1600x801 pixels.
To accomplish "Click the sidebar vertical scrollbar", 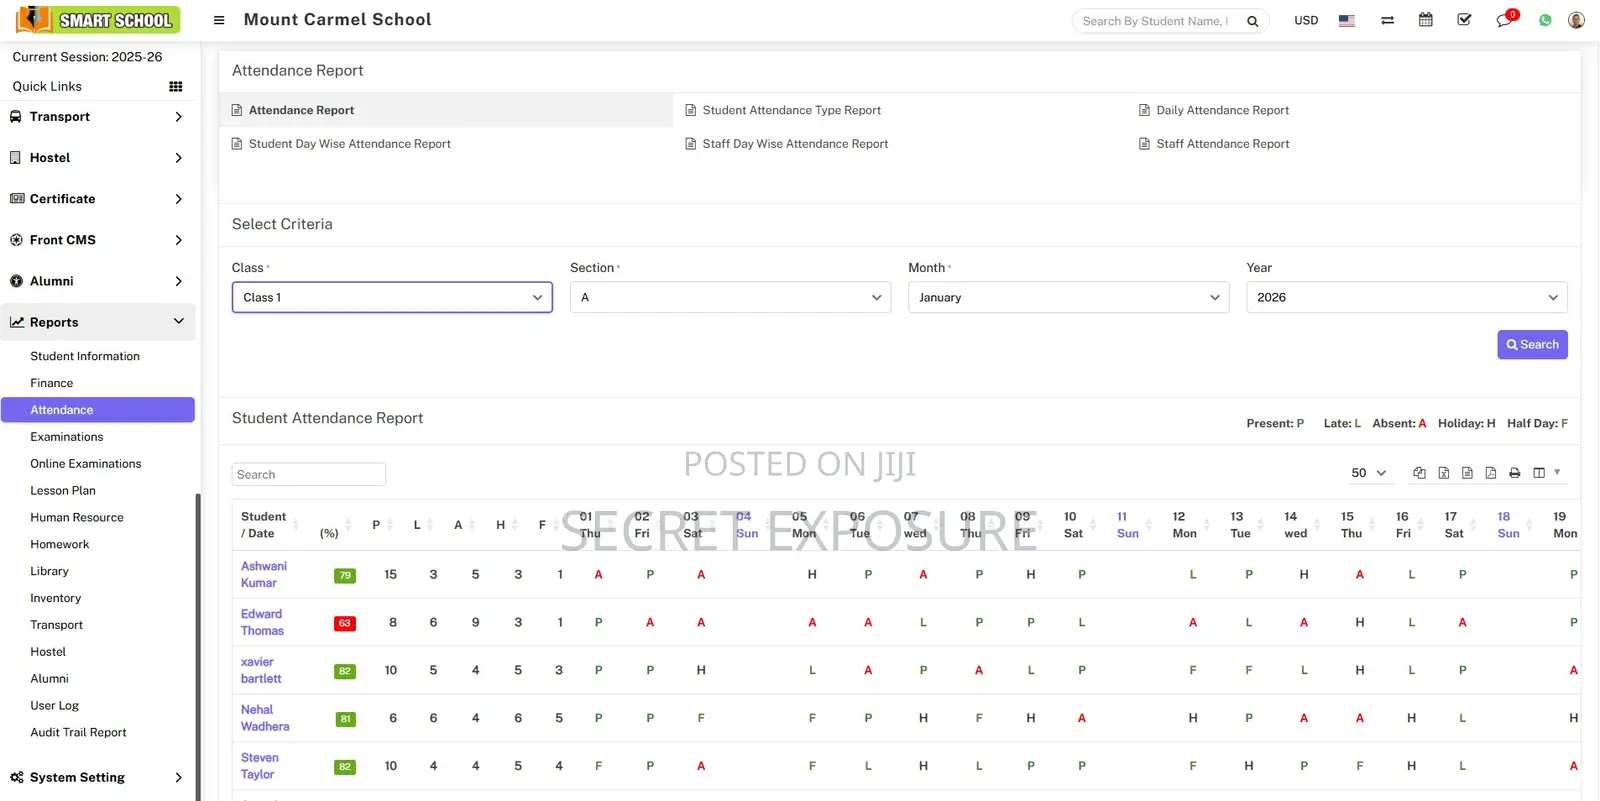I will pyautogui.click(x=198, y=646).
